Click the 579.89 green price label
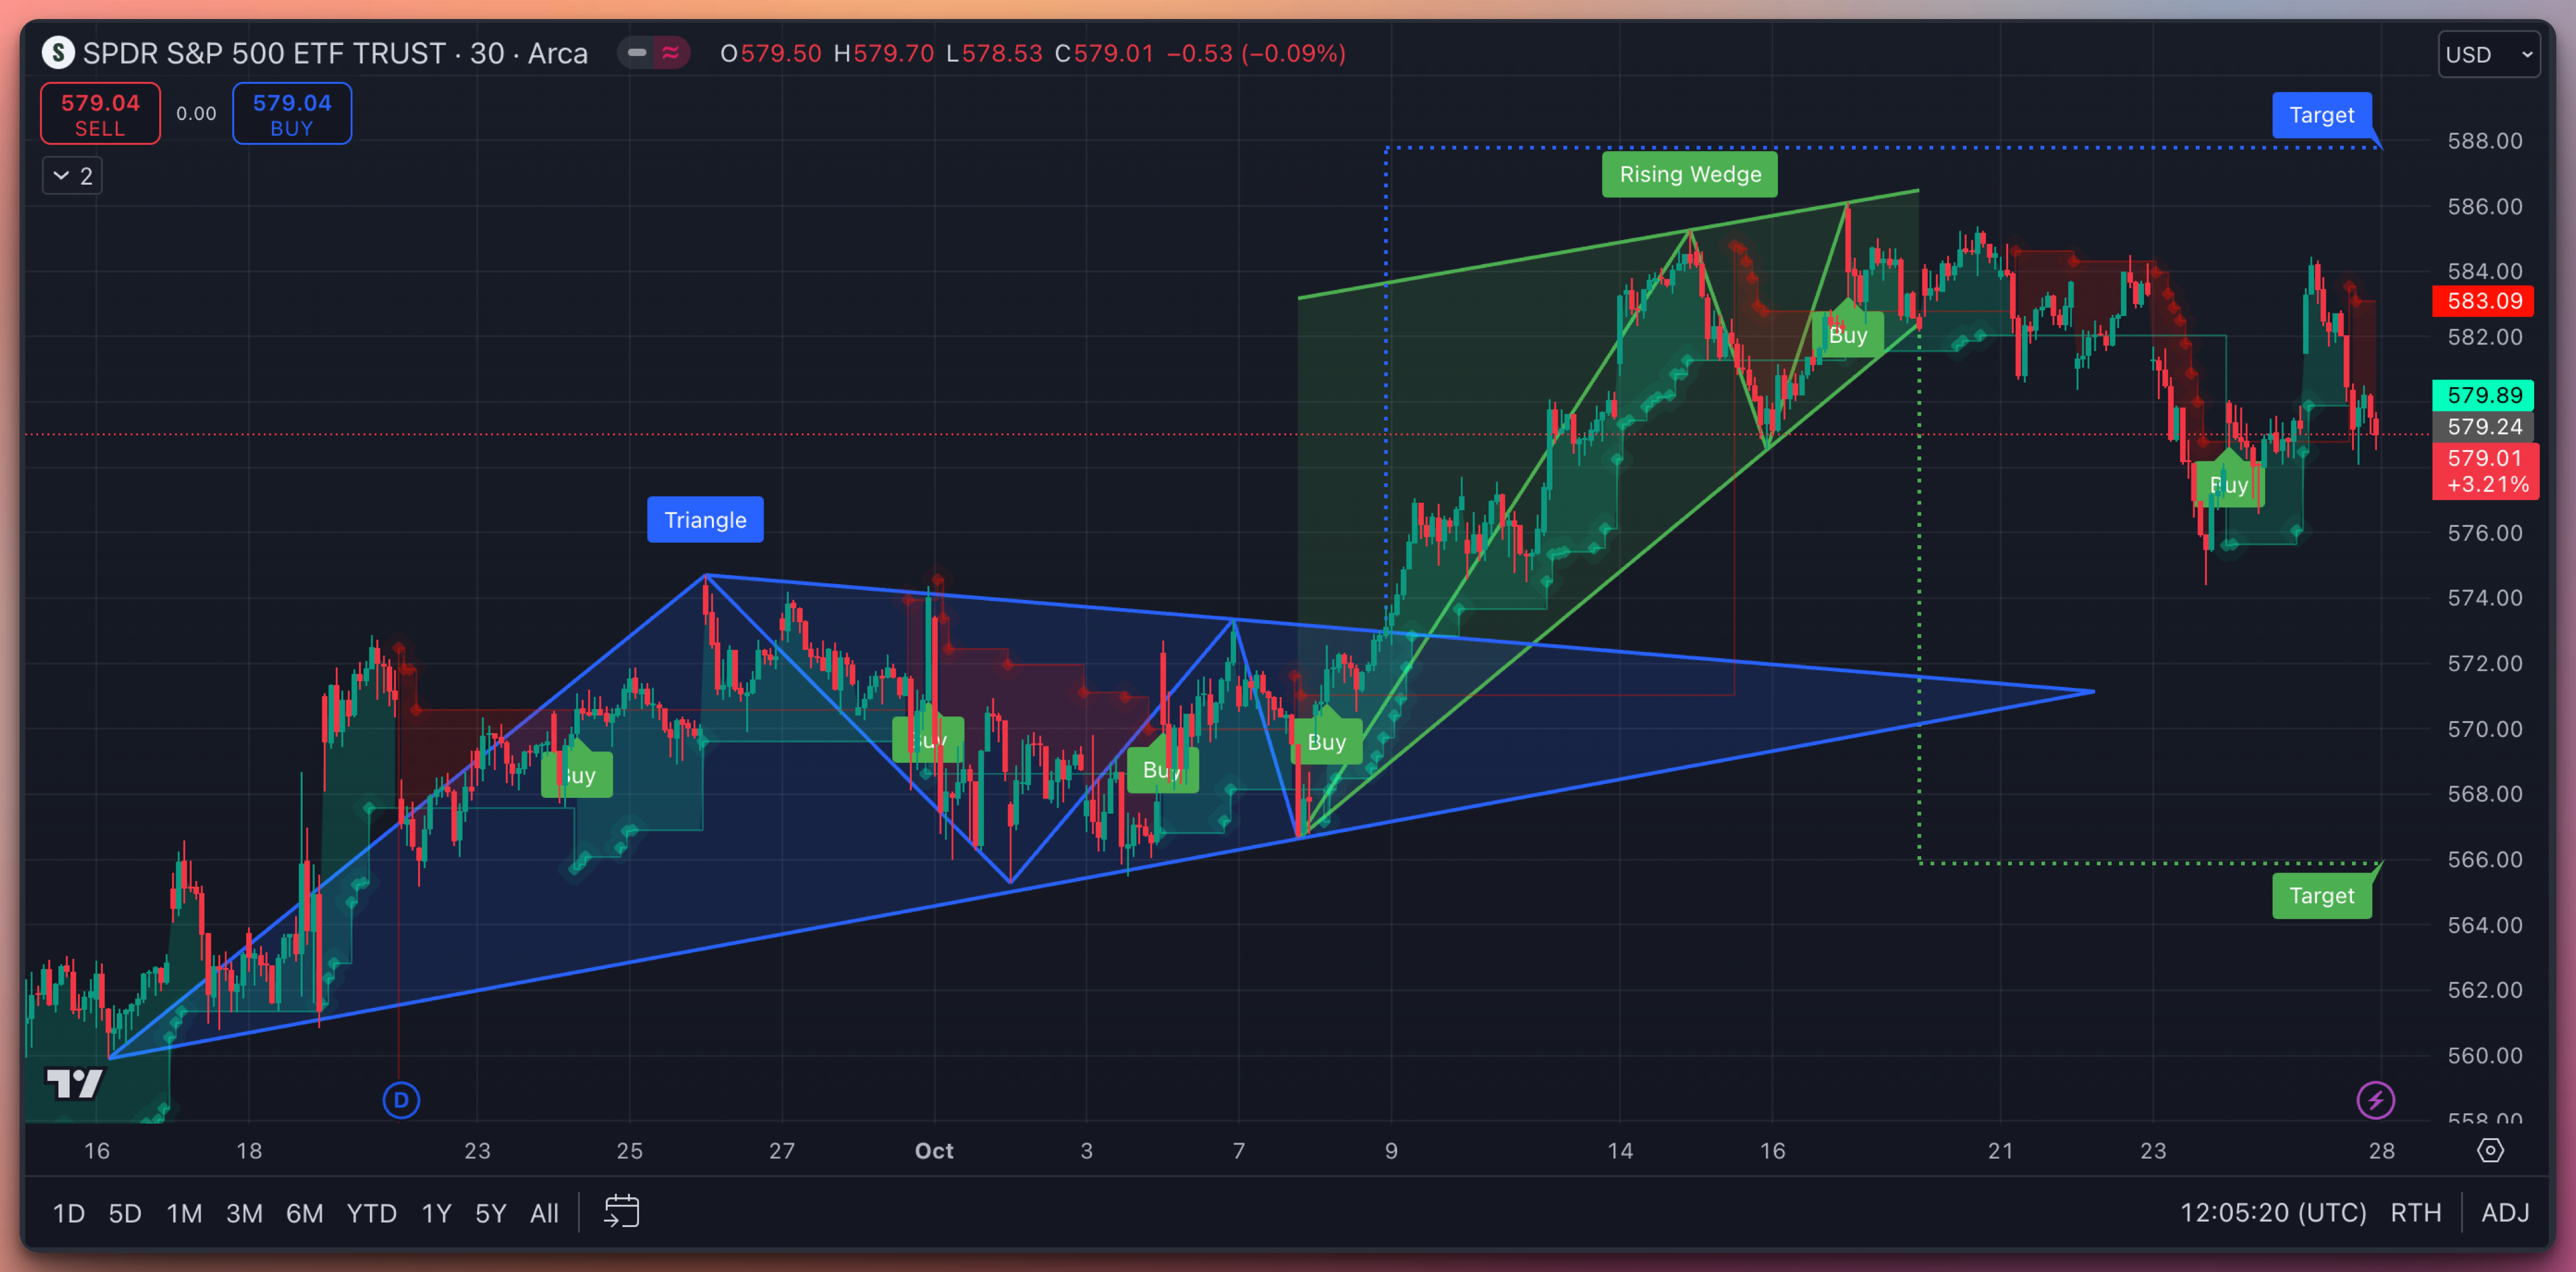 [x=2484, y=395]
